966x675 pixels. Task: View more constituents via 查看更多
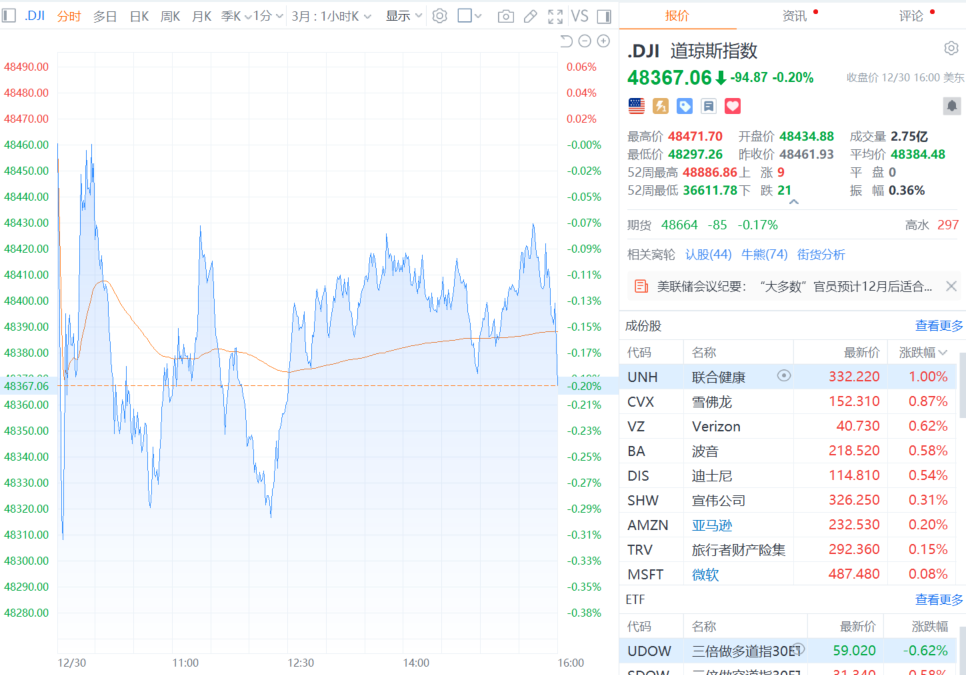[939, 326]
